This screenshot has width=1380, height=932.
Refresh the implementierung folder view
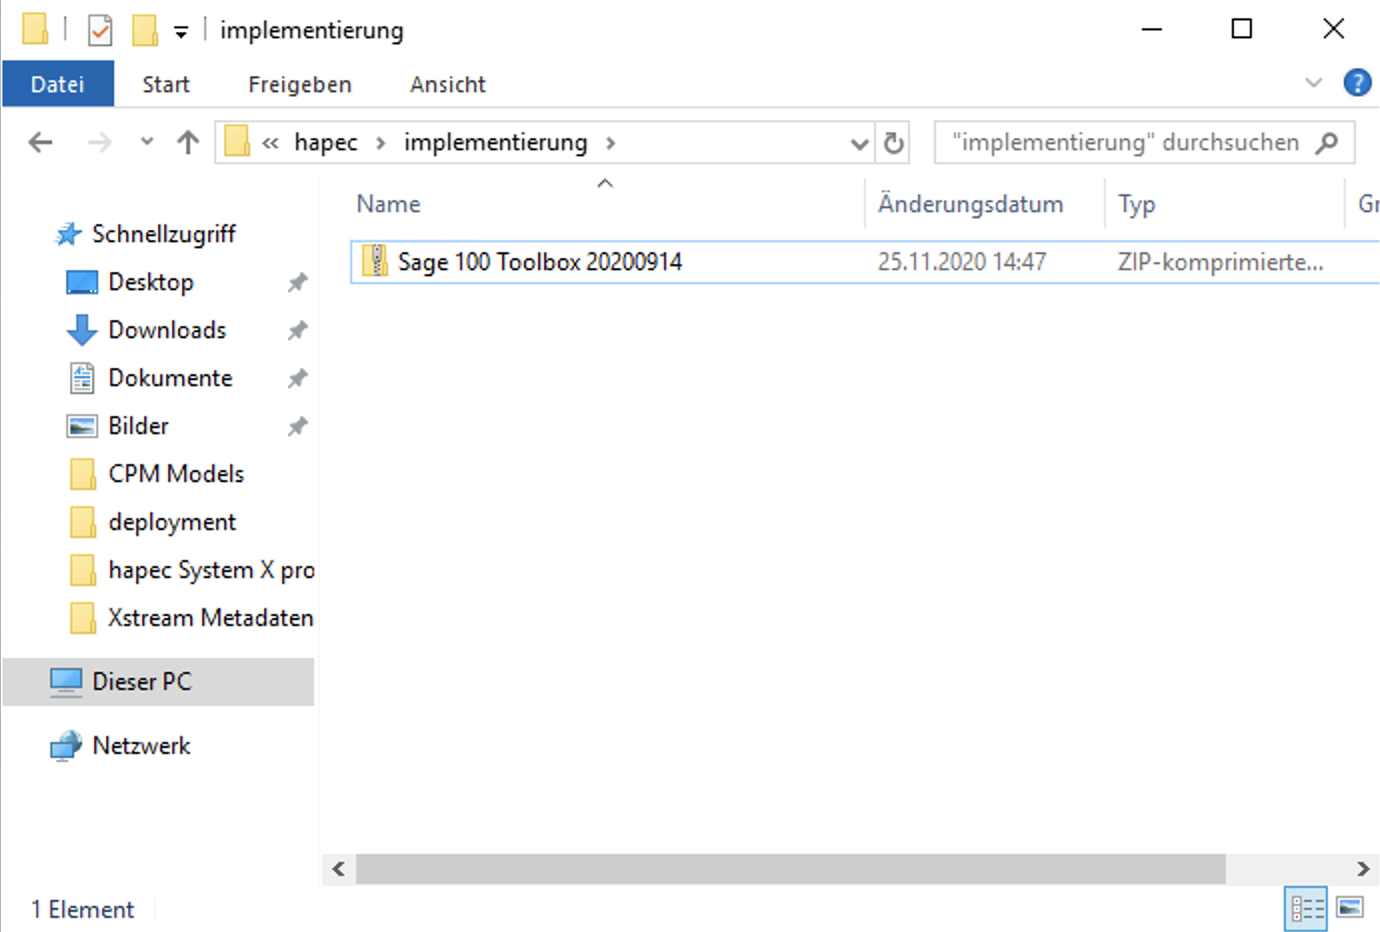[x=894, y=143]
